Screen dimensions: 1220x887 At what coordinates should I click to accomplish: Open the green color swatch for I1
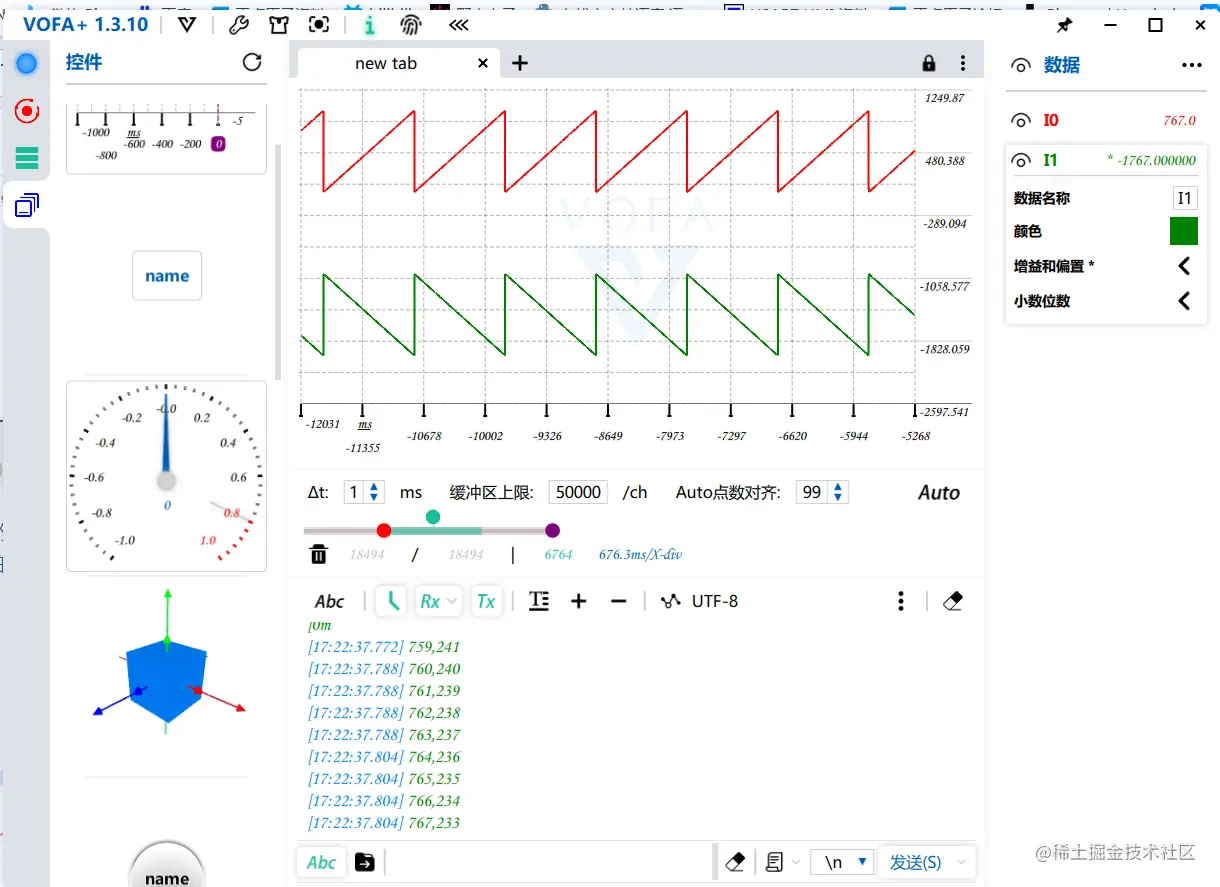tap(1184, 231)
